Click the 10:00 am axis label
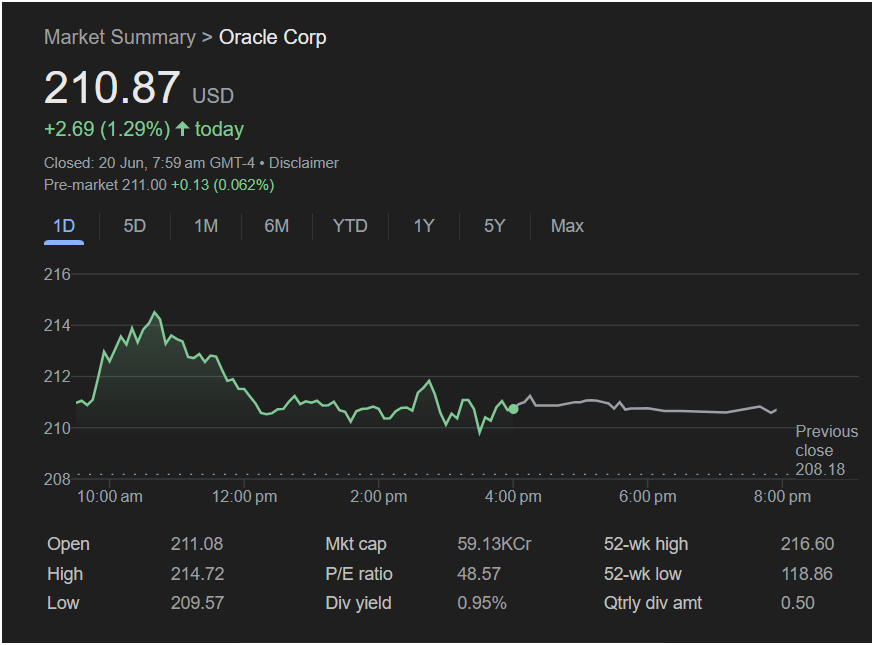This screenshot has width=874, height=645. (x=110, y=497)
